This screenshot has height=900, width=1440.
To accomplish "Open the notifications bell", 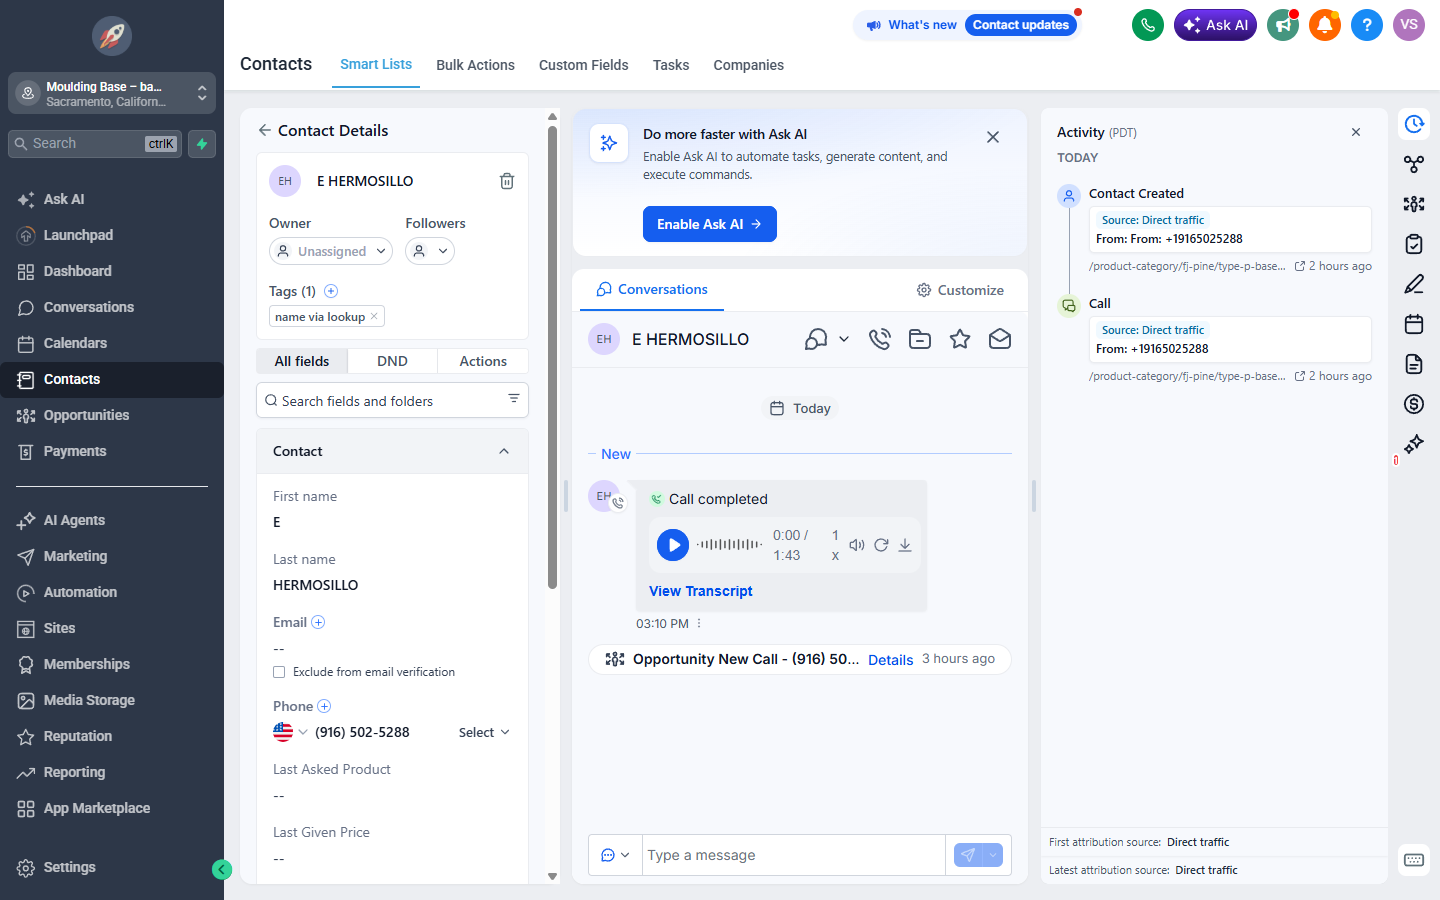I will (x=1325, y=25).
